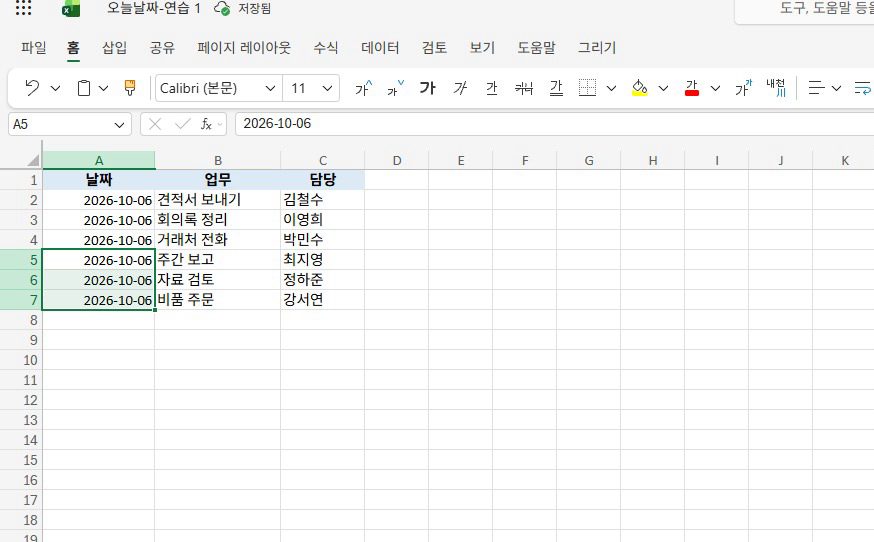Toggle underline formatting

(x=492, y=88)
